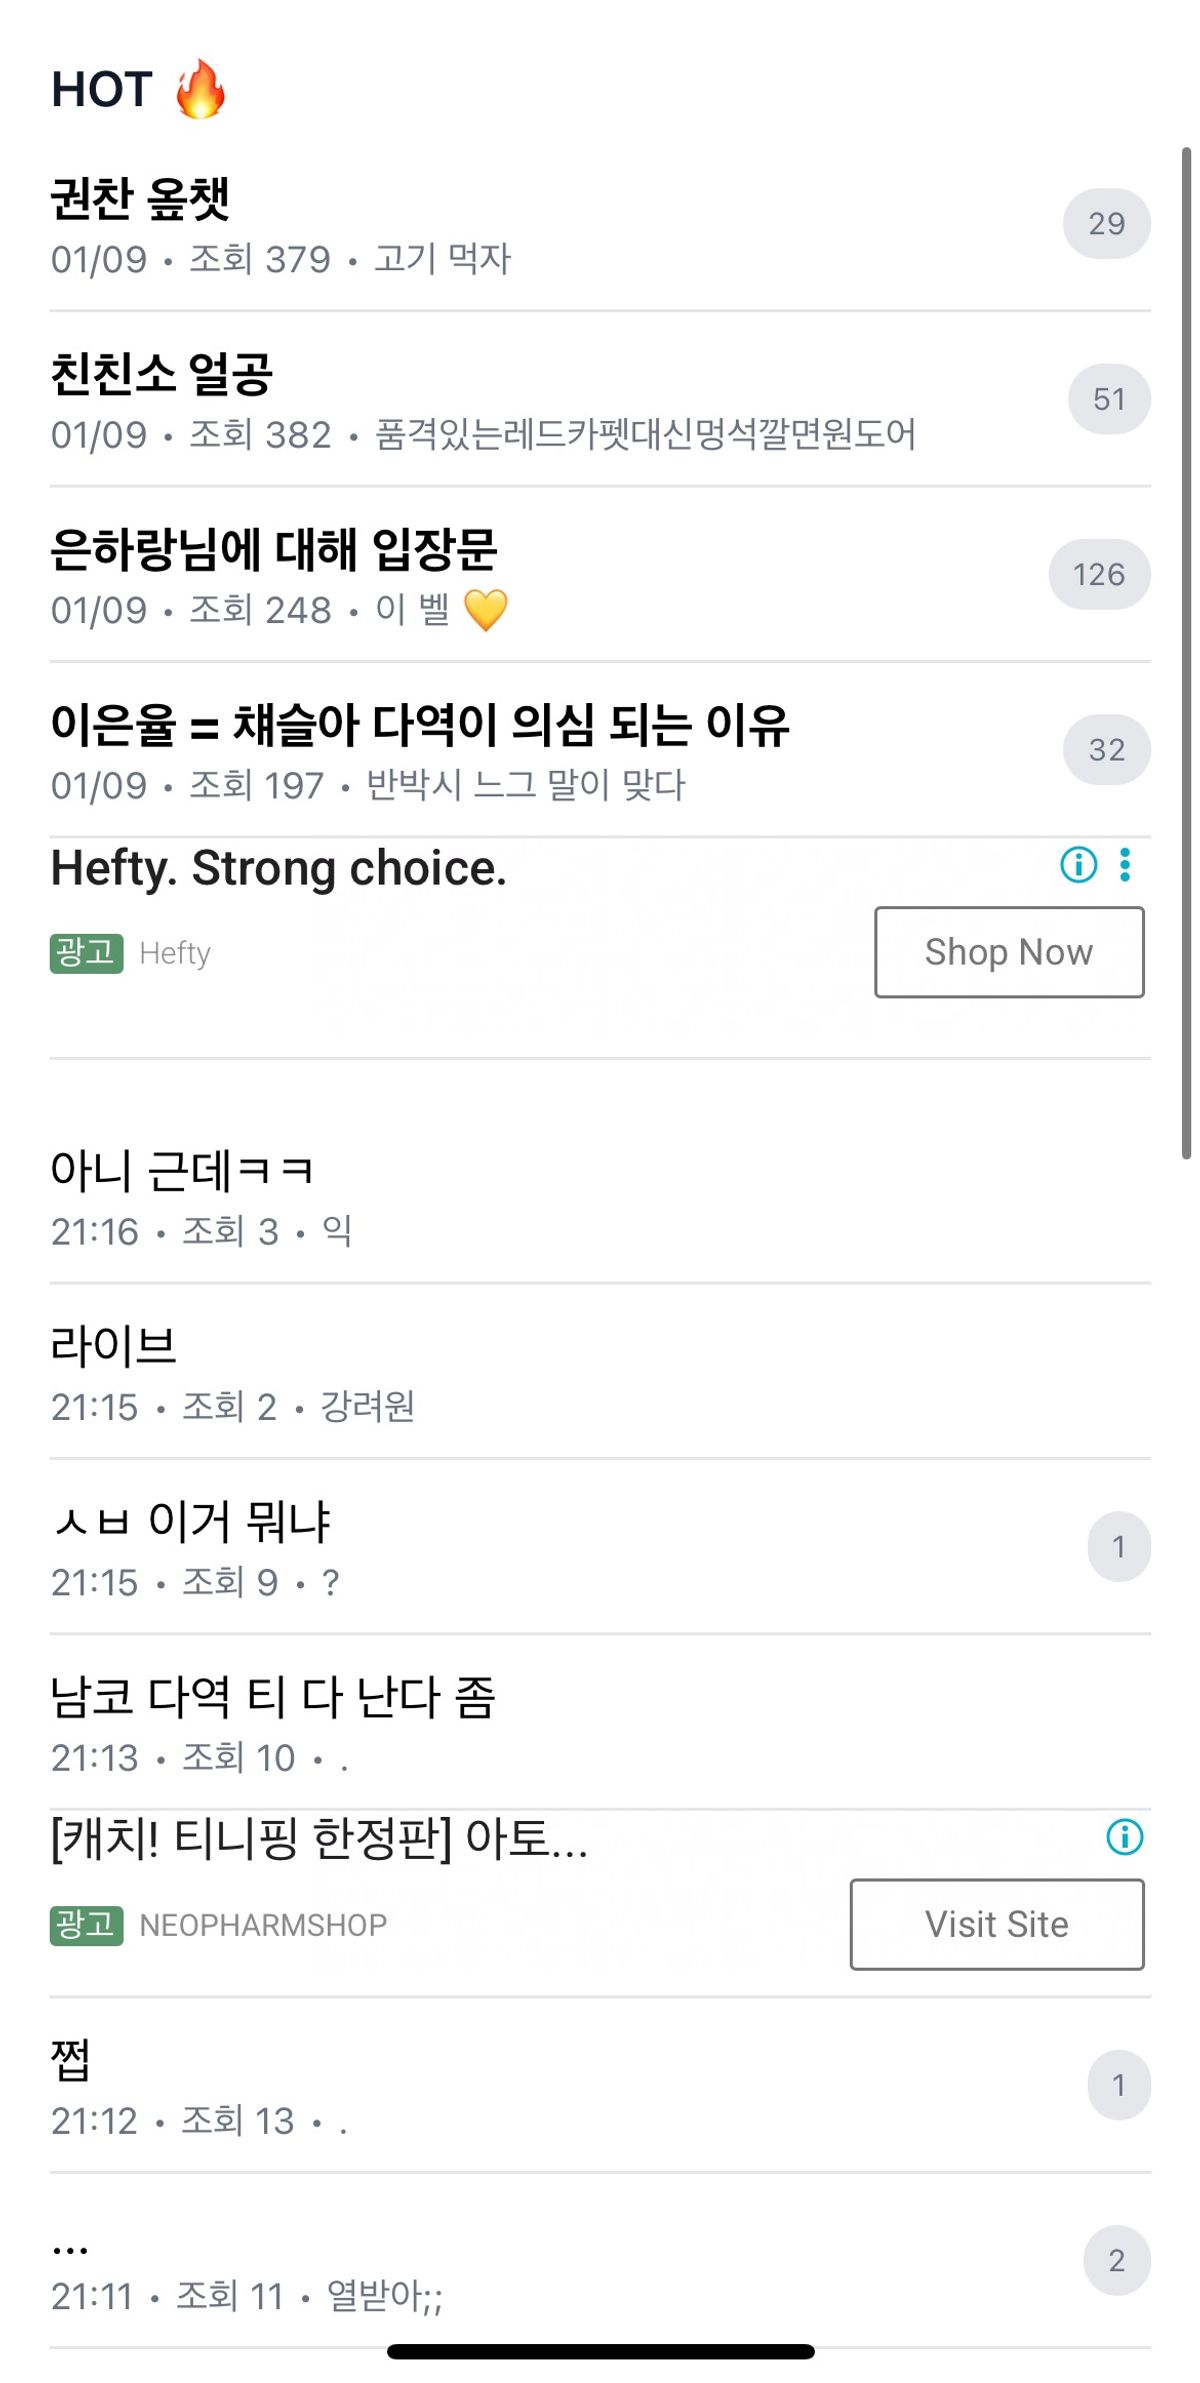Open the post 은하랑님에 대해 입장문
This screenshot has width=1200, height=2383.
coord(274,550)
